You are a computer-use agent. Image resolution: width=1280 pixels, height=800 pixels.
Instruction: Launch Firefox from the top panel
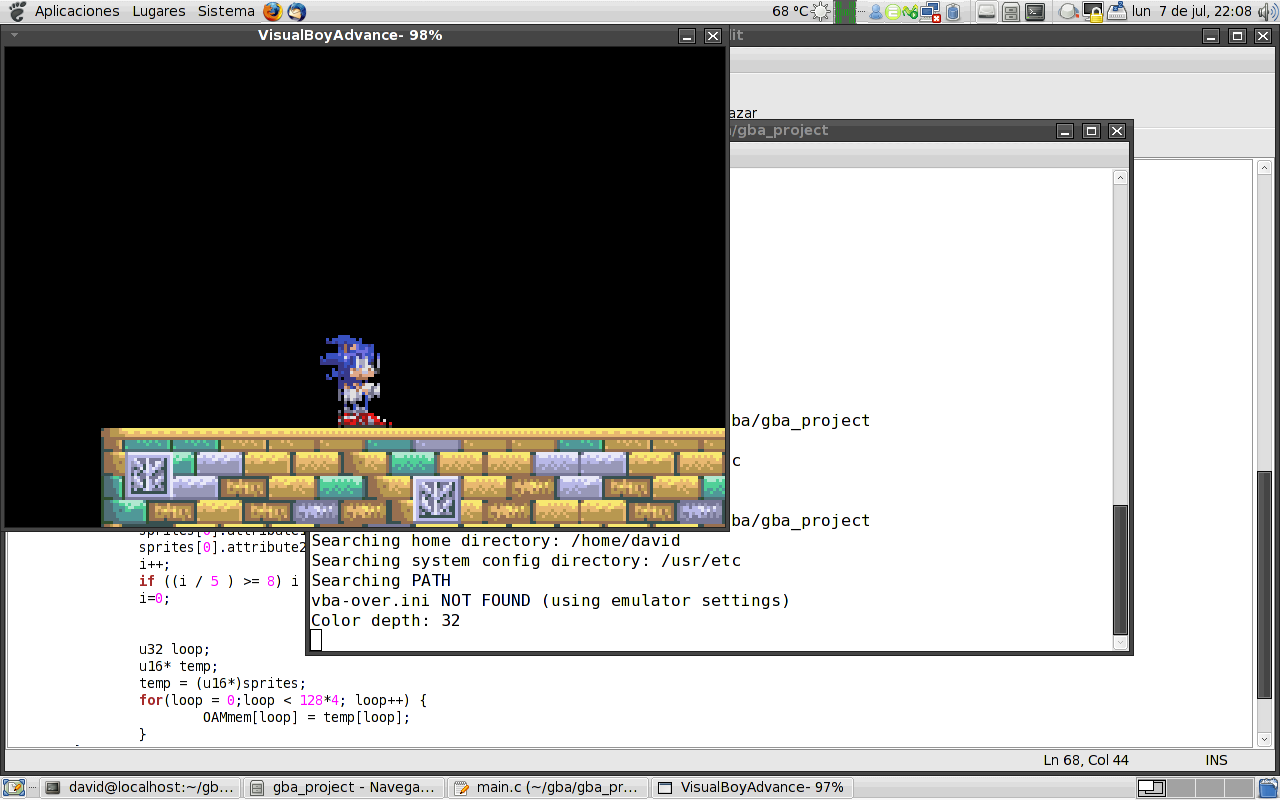273,12
